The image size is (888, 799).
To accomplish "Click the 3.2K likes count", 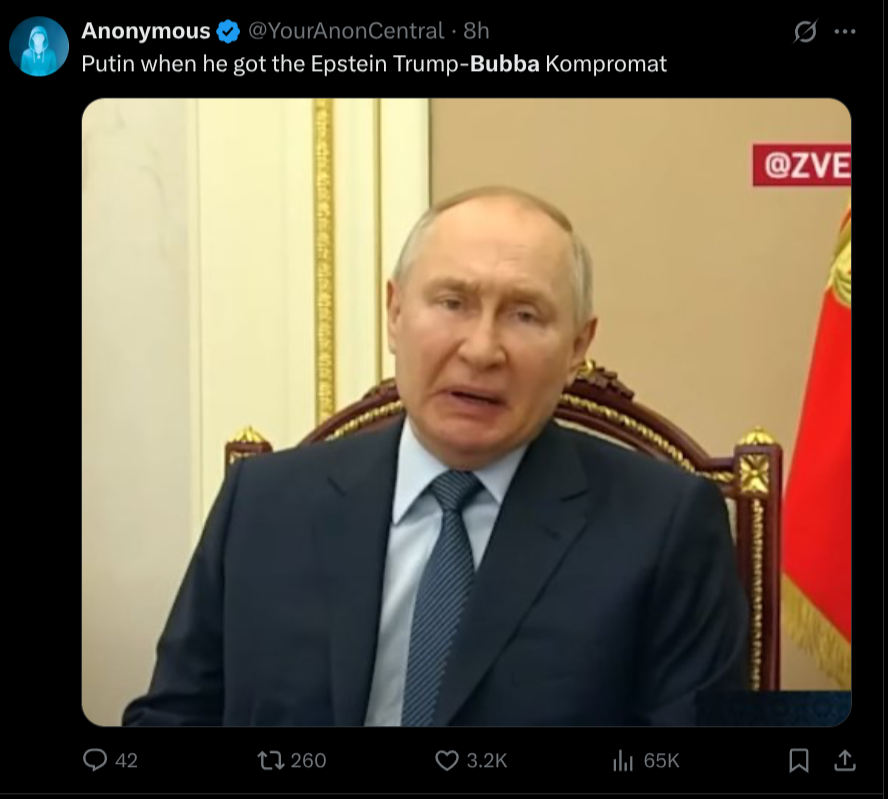I will pyautogui.click(x=487, y=760).
